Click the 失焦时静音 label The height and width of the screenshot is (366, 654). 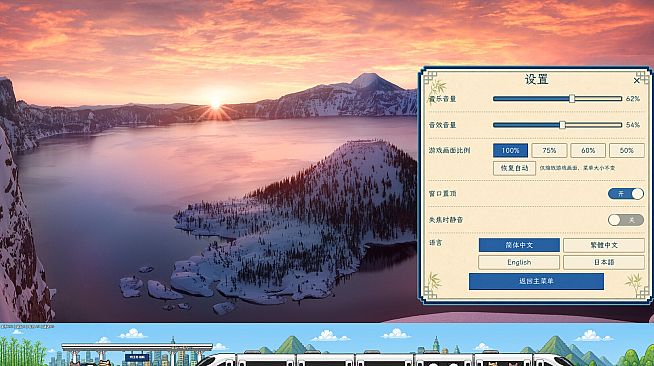(x=446, y=220)
